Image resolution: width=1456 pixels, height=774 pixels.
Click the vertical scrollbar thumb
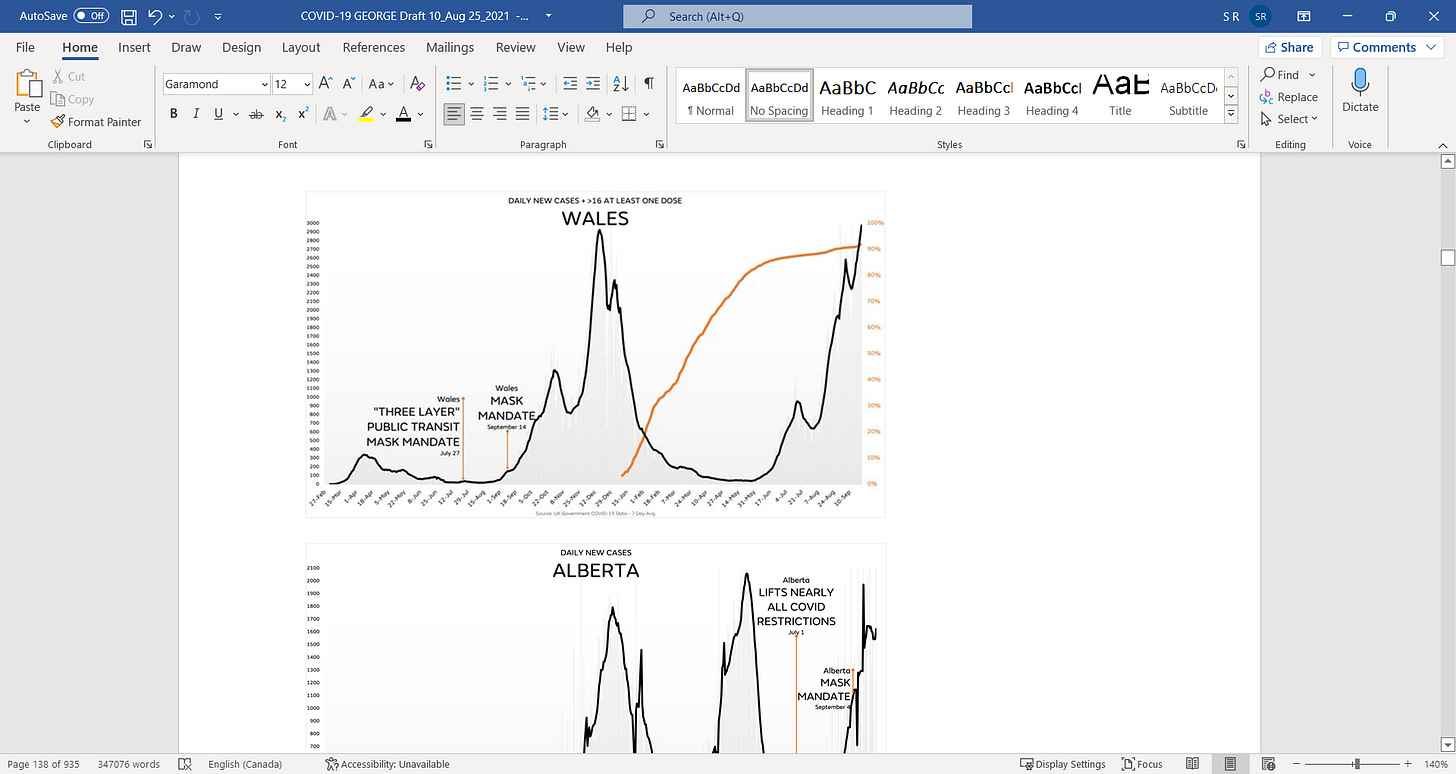(x=1447, y=258)
